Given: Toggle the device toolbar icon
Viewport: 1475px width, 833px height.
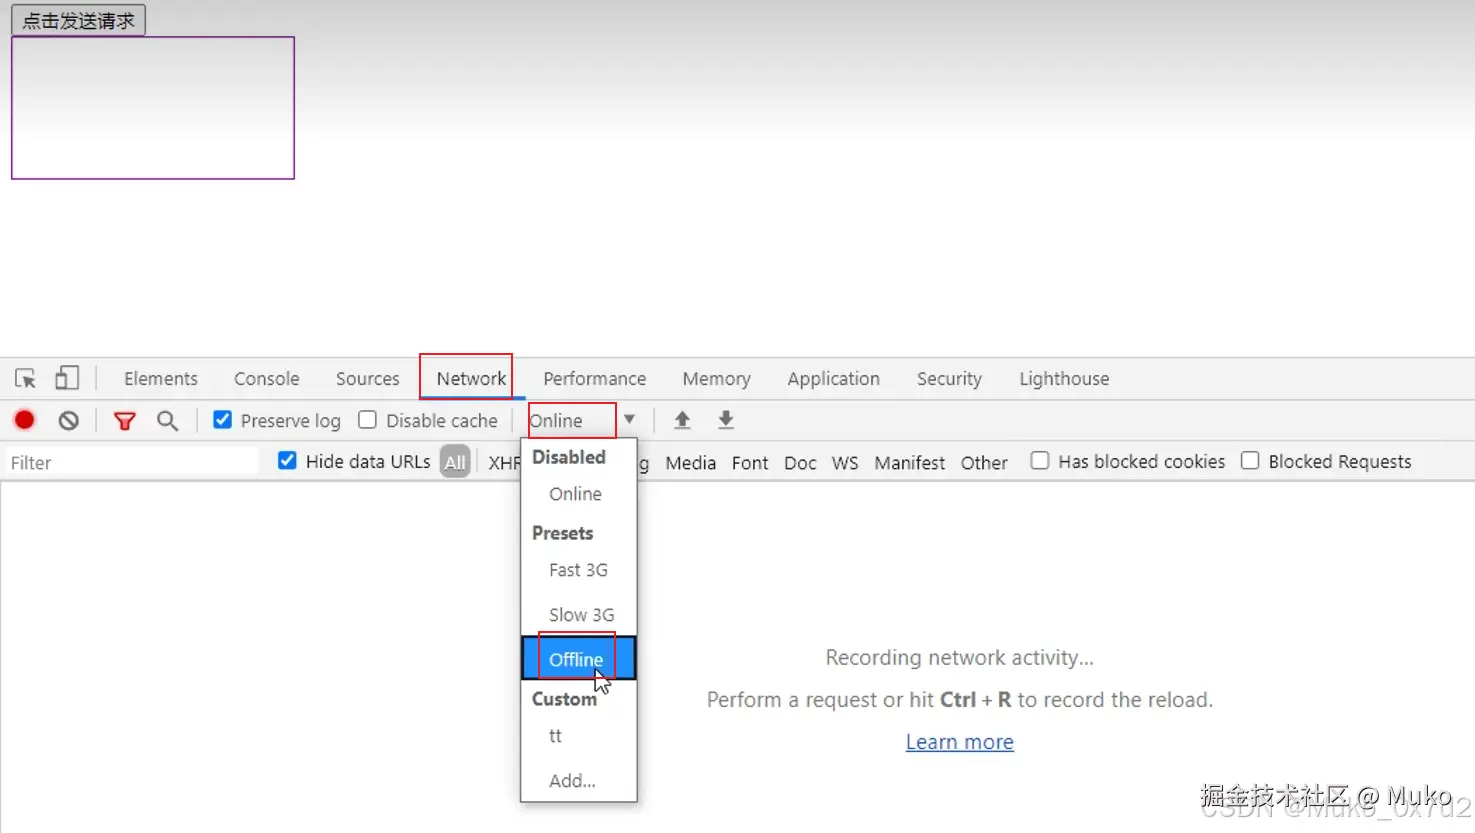Looking at the screenshot, I should coord(67,377).
